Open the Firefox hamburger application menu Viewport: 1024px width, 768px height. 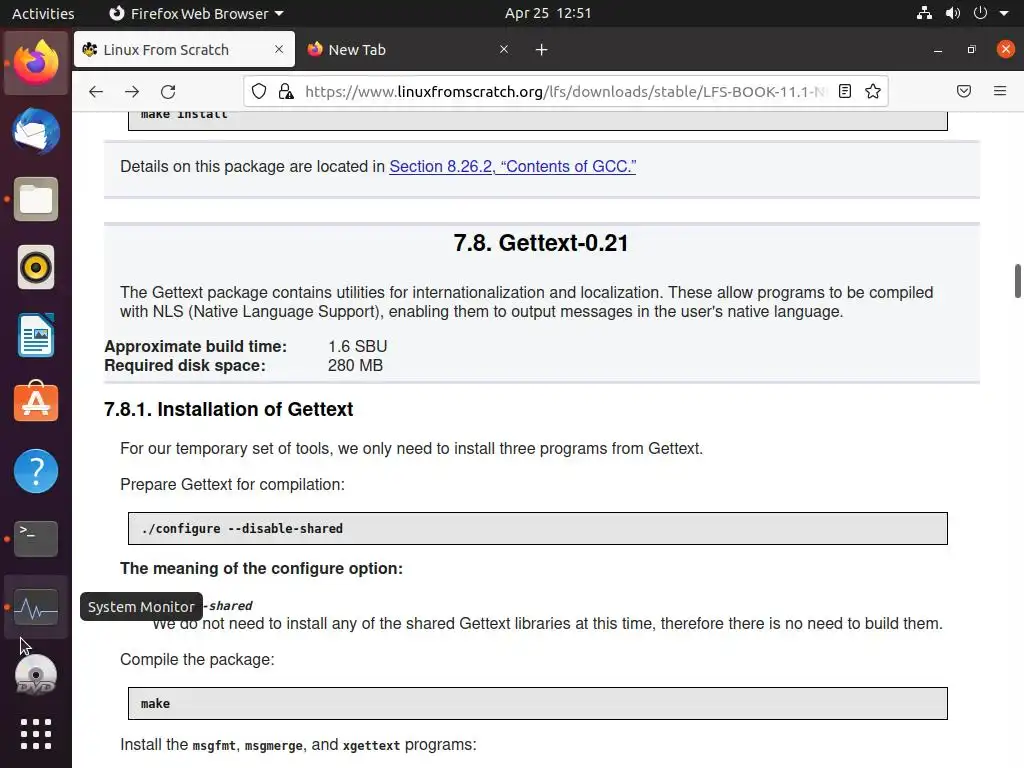[1000, 91]
